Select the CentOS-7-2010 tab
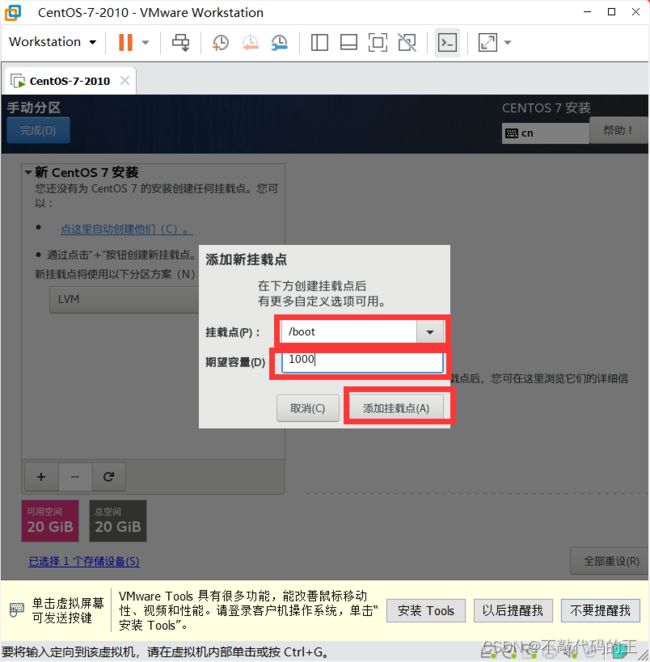The image size is (650, 662). 69,81
